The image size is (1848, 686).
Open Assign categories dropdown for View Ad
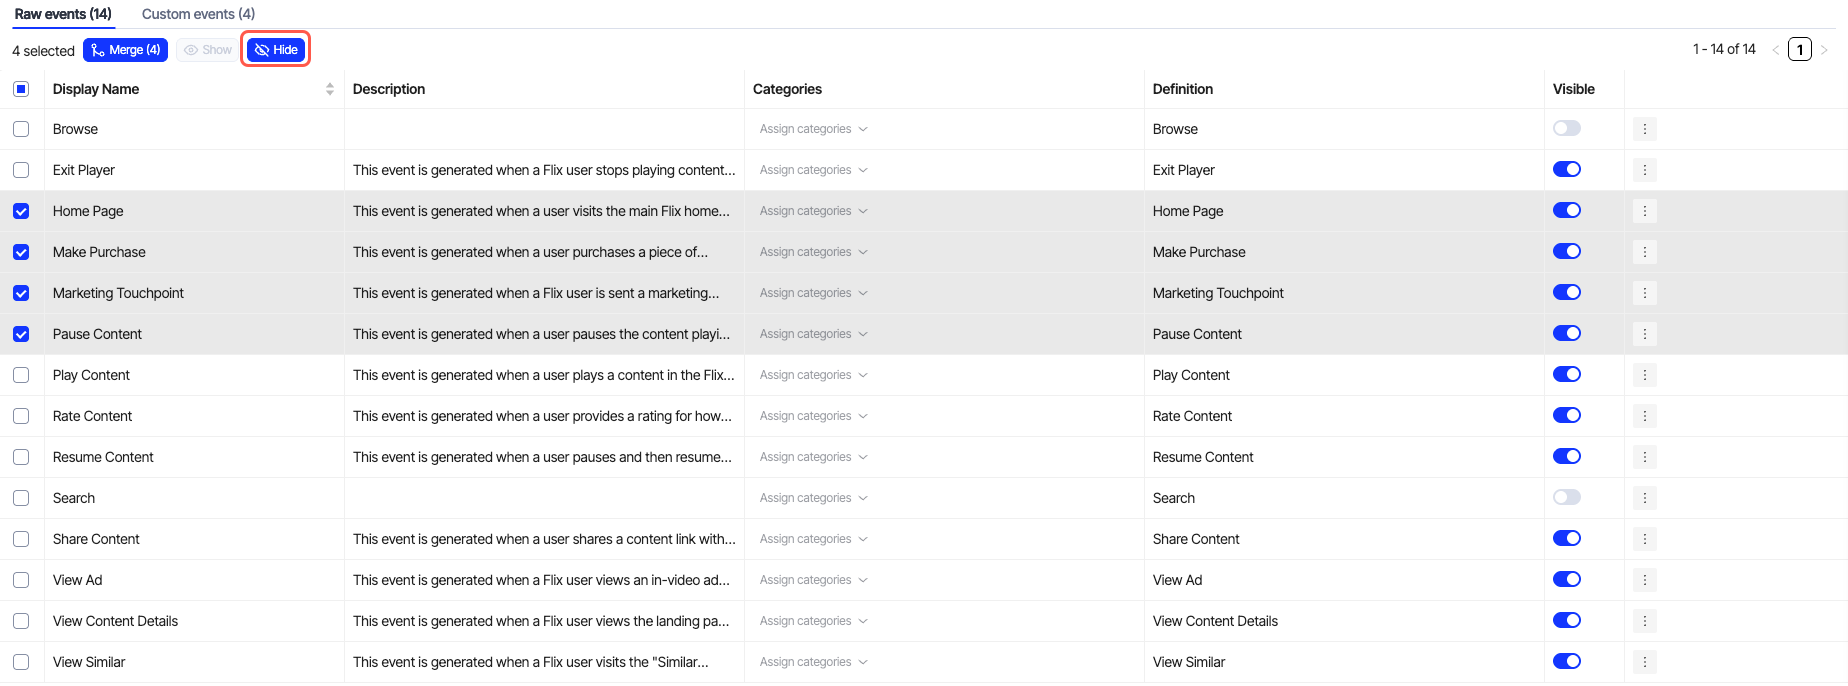coord(813,580)
